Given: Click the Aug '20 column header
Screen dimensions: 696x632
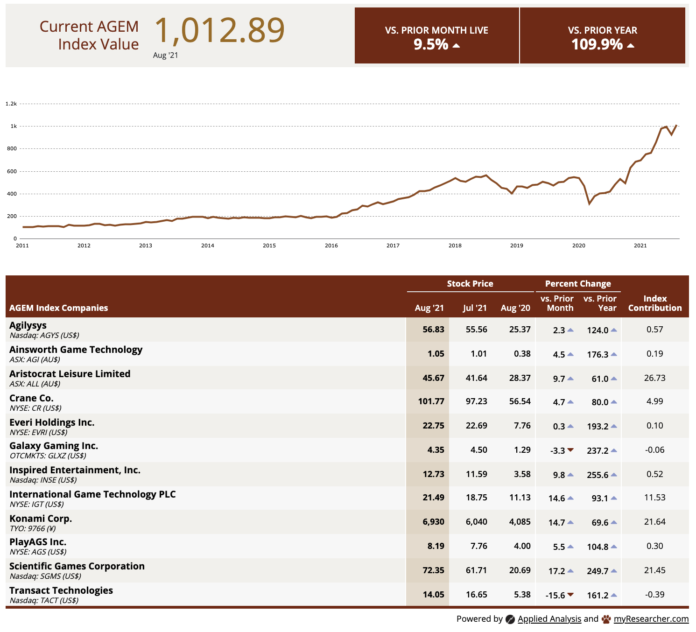Looking at the screenshot, I should tap(515, 308).
